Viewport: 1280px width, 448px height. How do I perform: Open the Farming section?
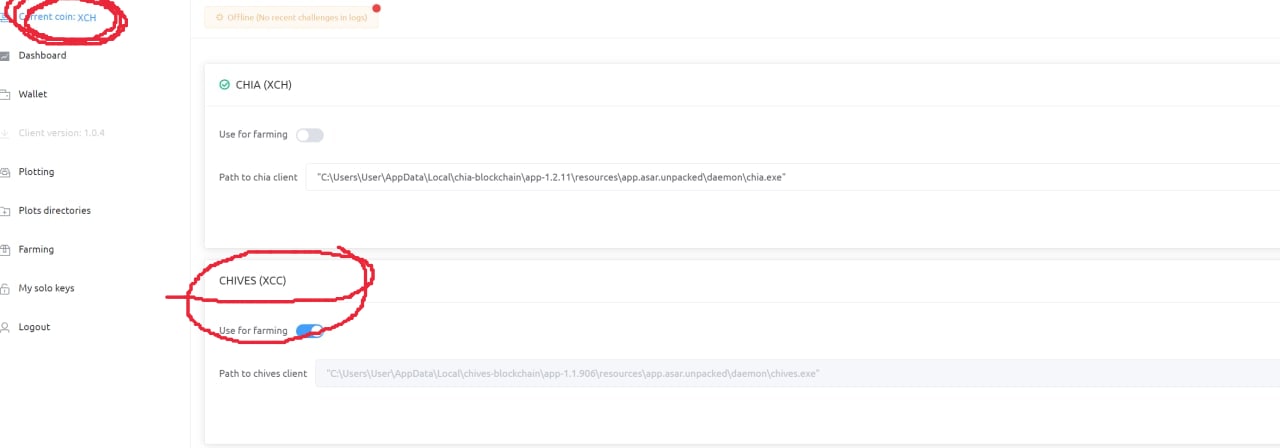coord(36,250)
